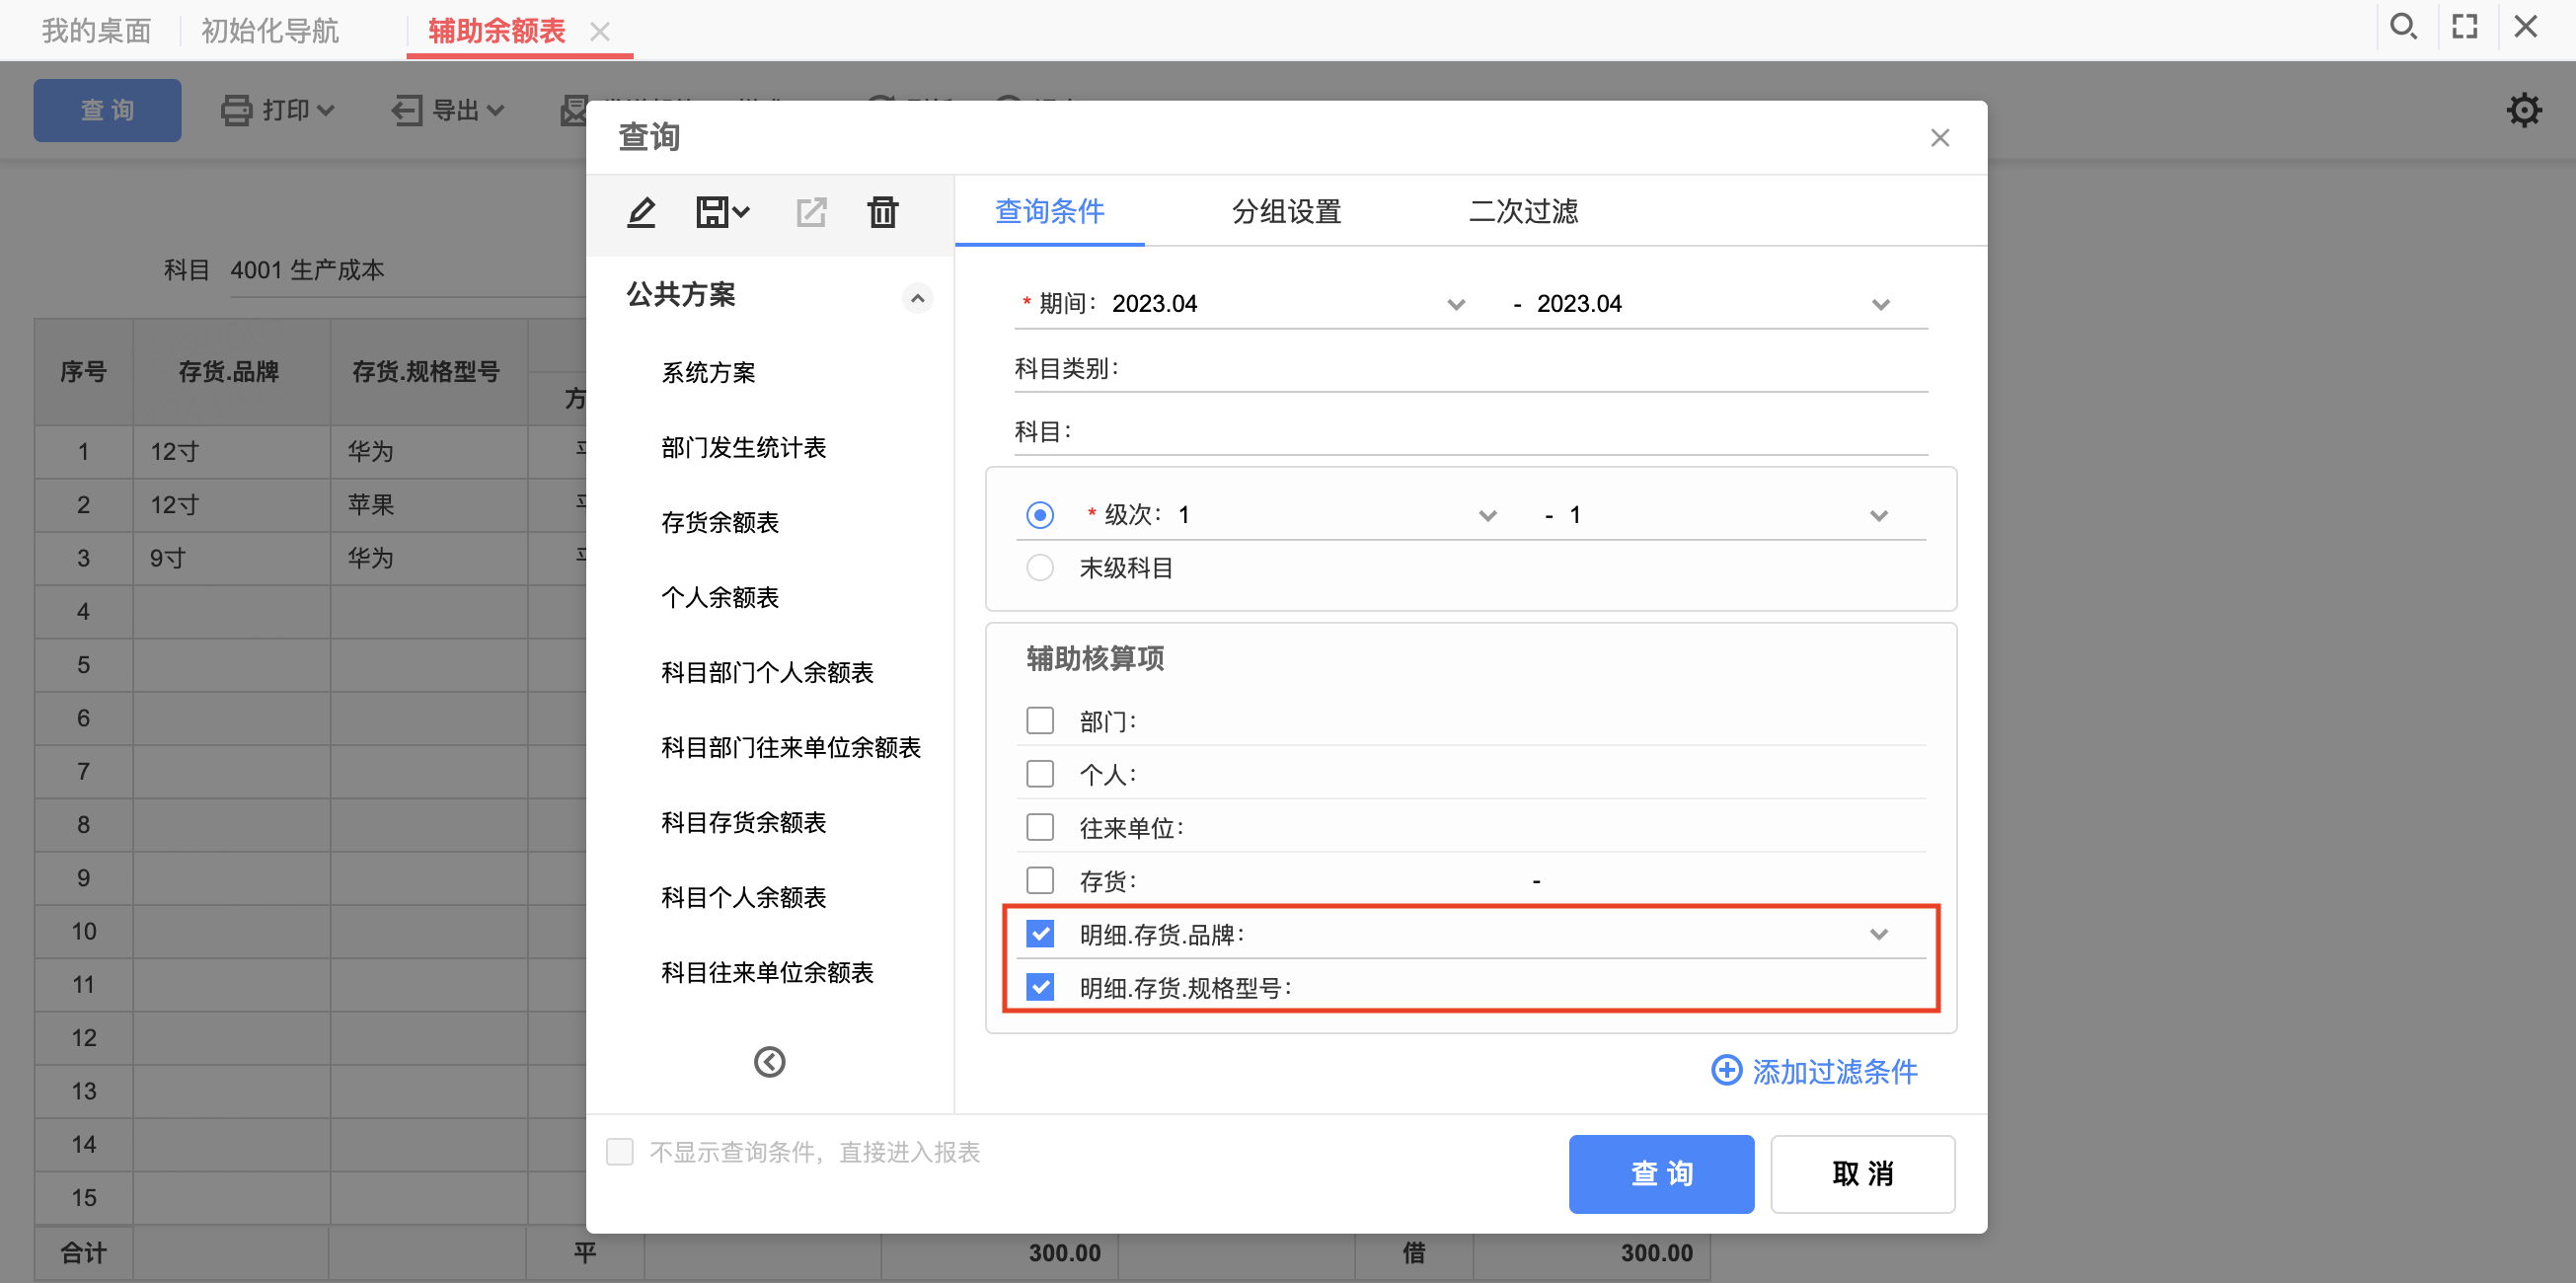Check the 部门 checkbox

tap(1040, 720)
